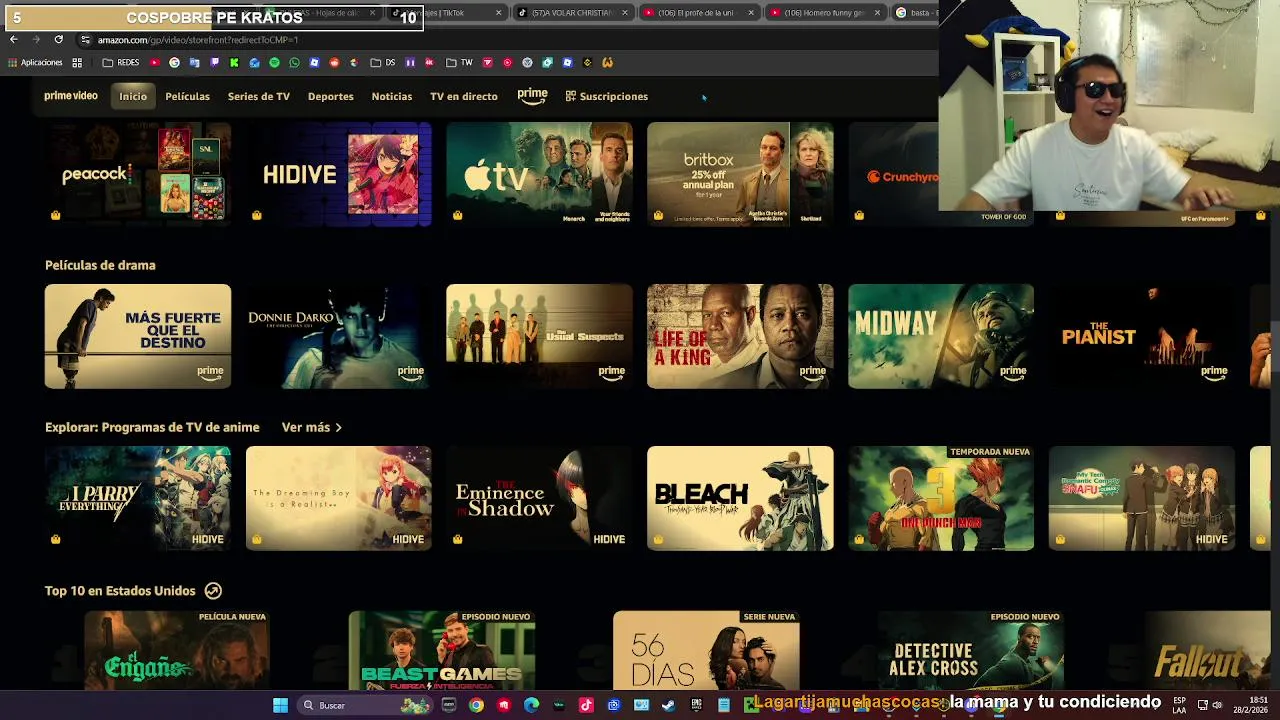1280x720 pixels.
Task: Click the Películas de drama heading
Action: pyautogui.click(x=100, y=265)
